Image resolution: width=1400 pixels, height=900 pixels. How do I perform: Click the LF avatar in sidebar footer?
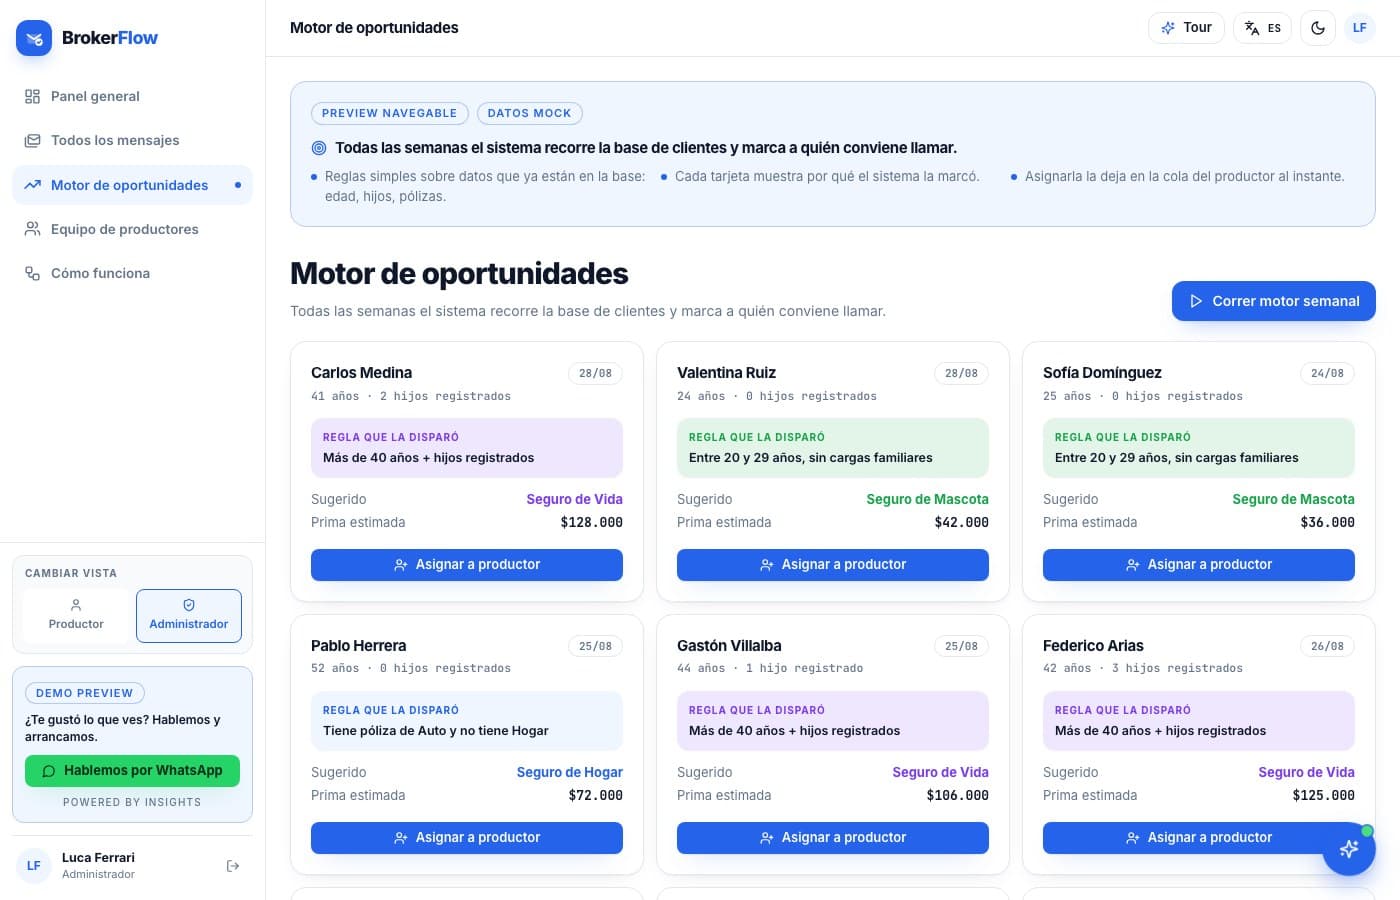pyautogui.click(x=34, y=866)
